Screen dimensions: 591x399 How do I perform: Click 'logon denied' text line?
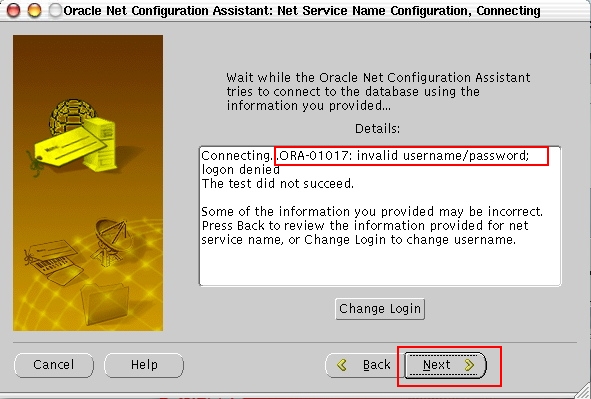tap(240, 170)
